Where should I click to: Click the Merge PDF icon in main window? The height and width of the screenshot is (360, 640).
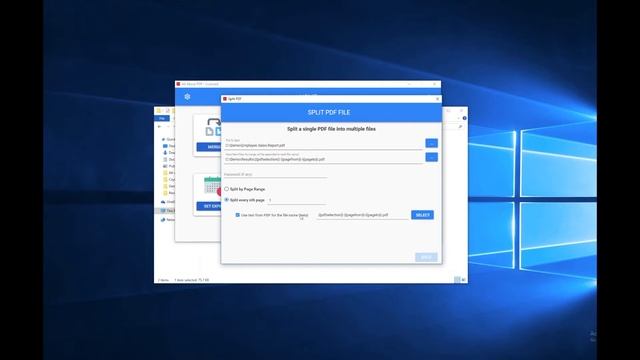213,127
